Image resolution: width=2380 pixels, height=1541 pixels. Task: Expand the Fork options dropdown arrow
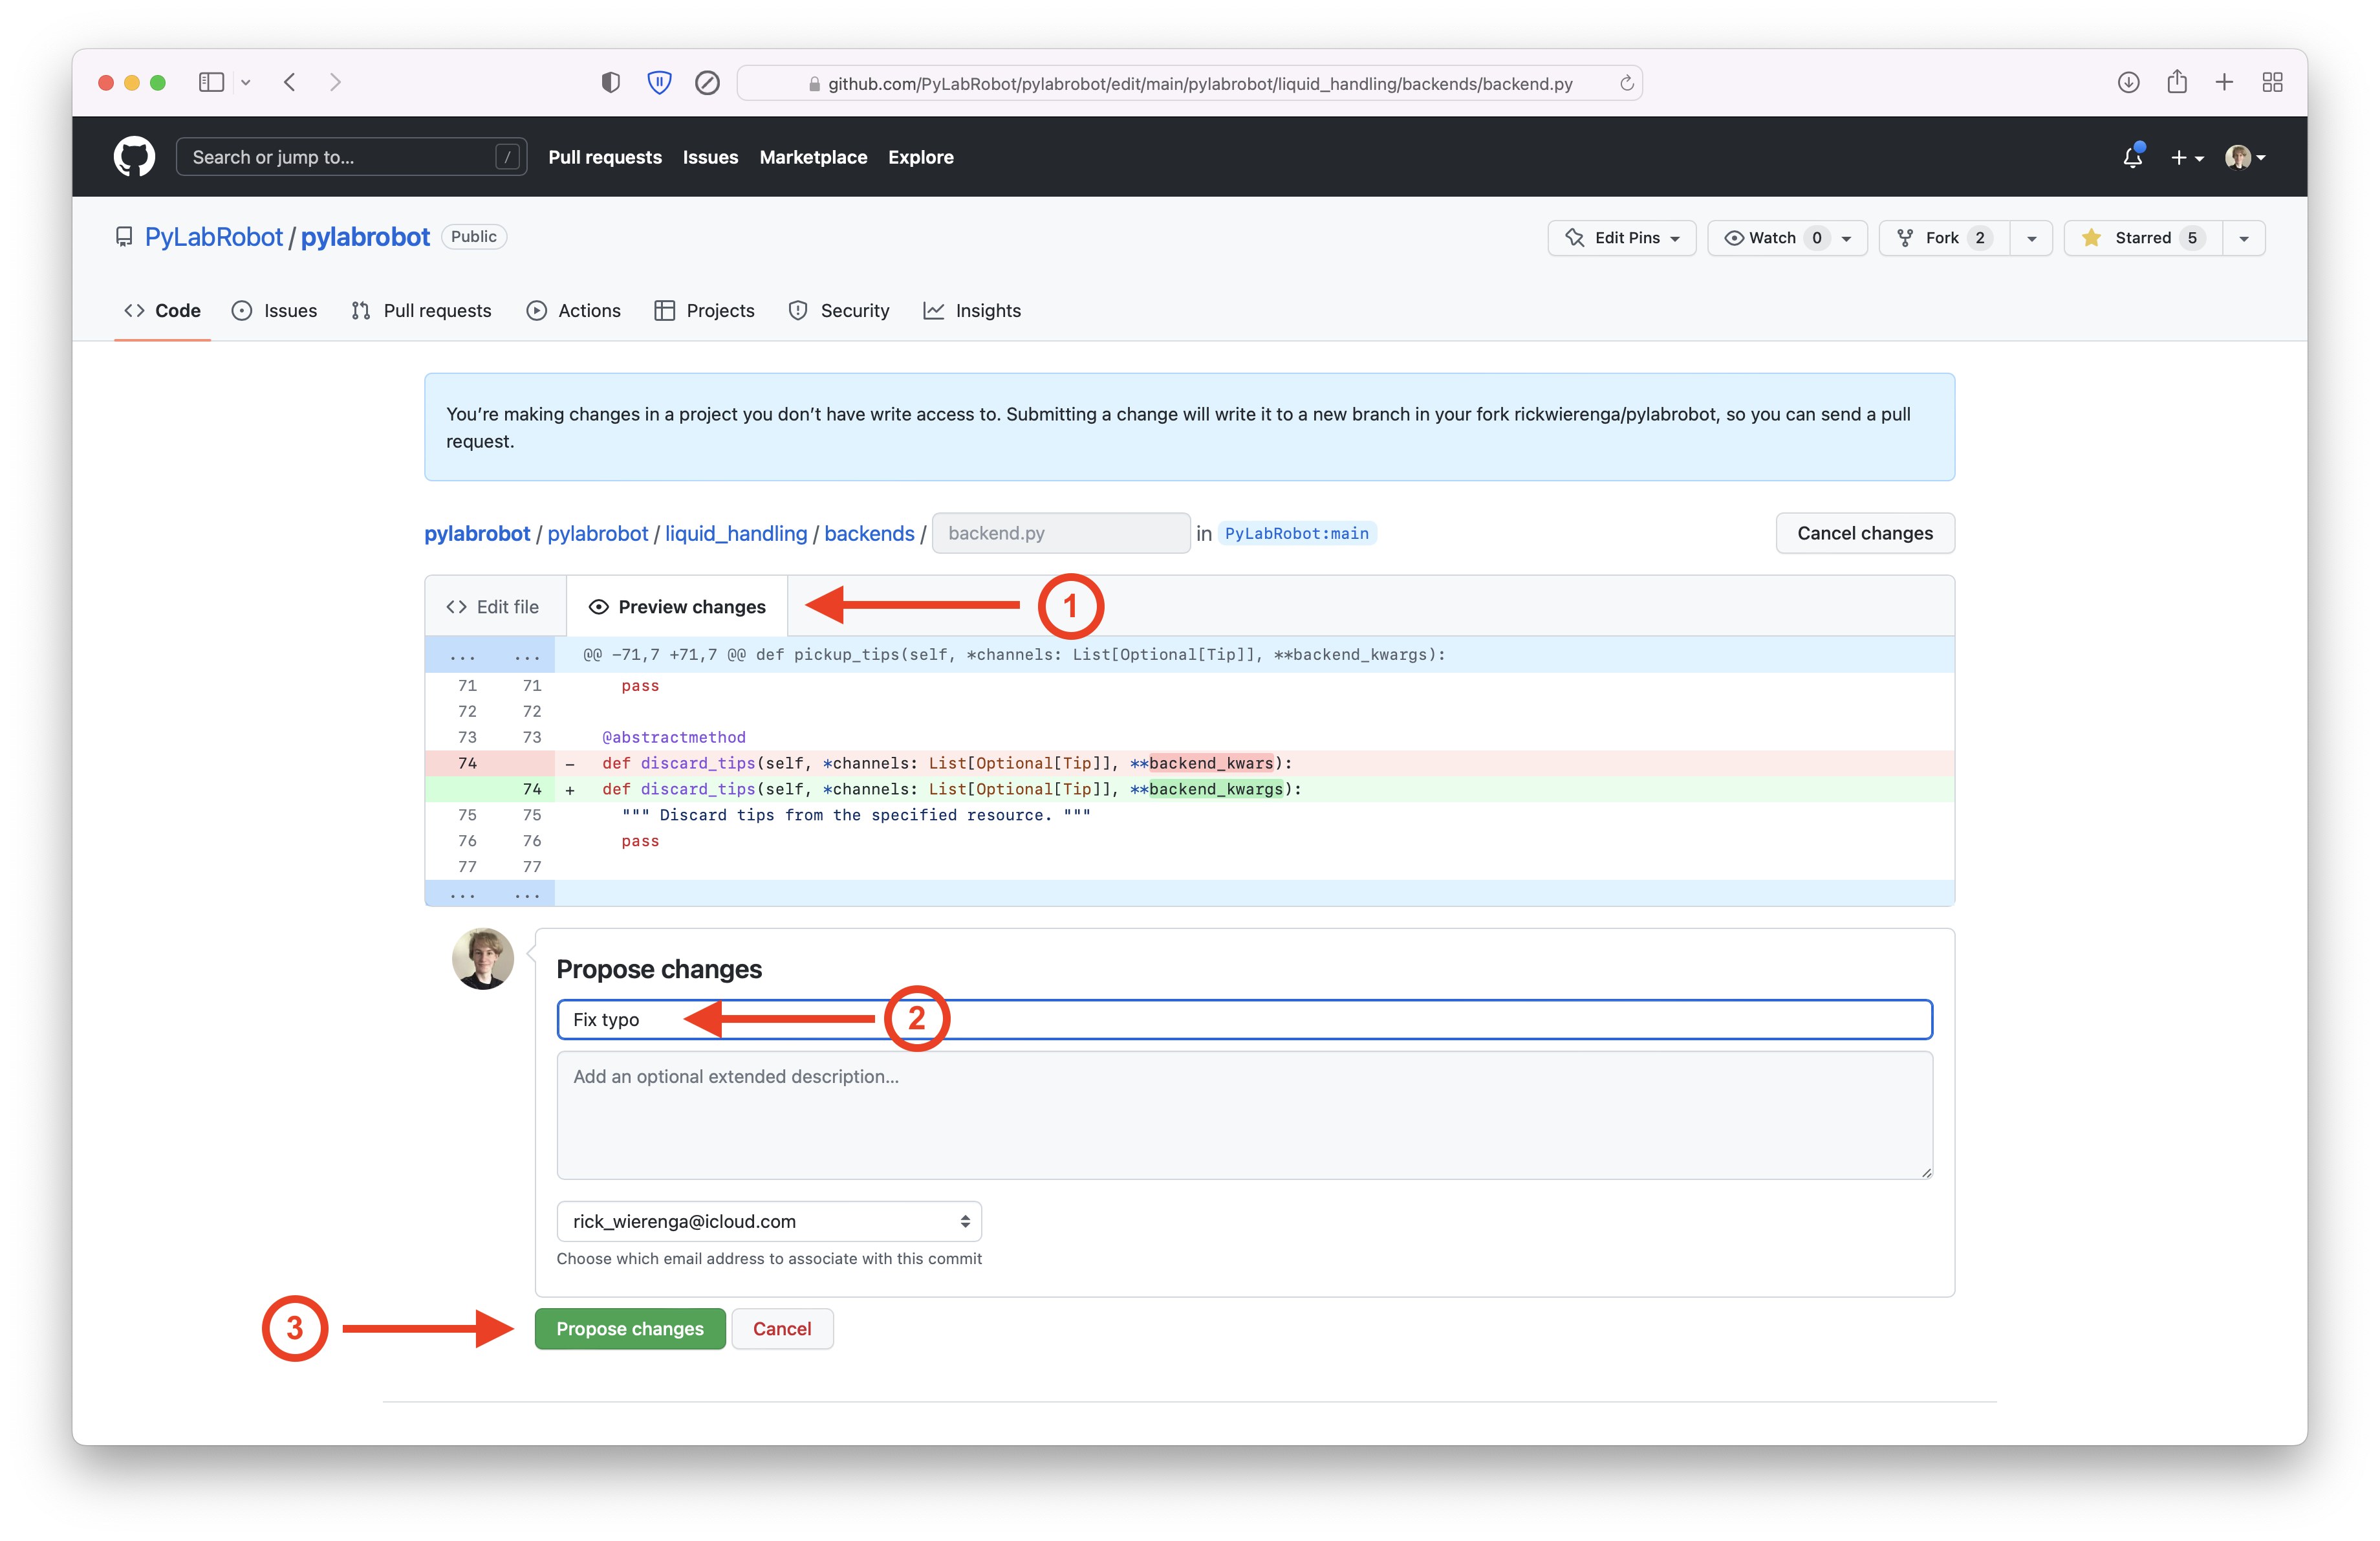[2031, 238]
